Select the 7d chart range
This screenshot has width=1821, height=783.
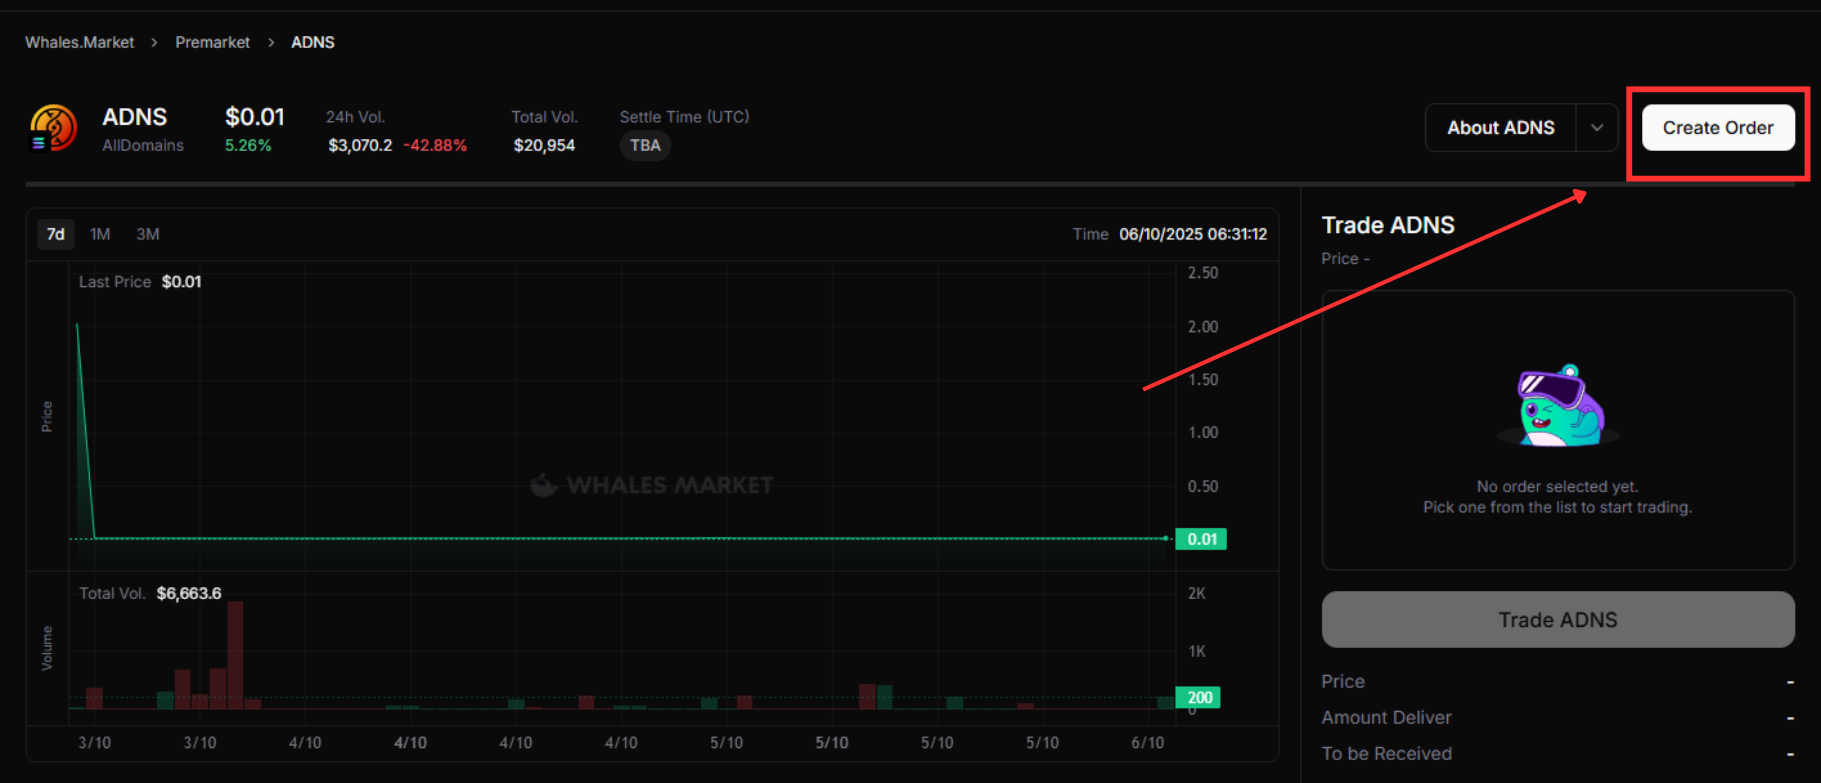pos(56,234)
